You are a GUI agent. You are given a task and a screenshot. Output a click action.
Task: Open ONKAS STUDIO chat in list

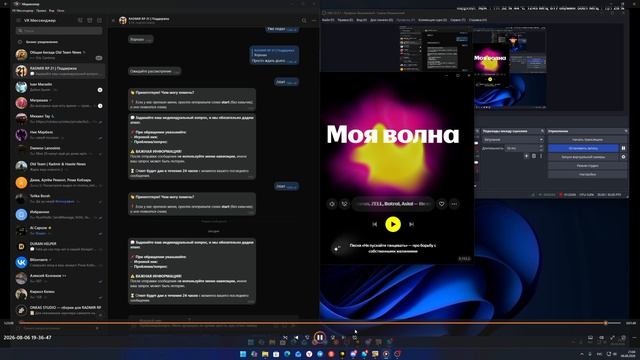point(59,310)
